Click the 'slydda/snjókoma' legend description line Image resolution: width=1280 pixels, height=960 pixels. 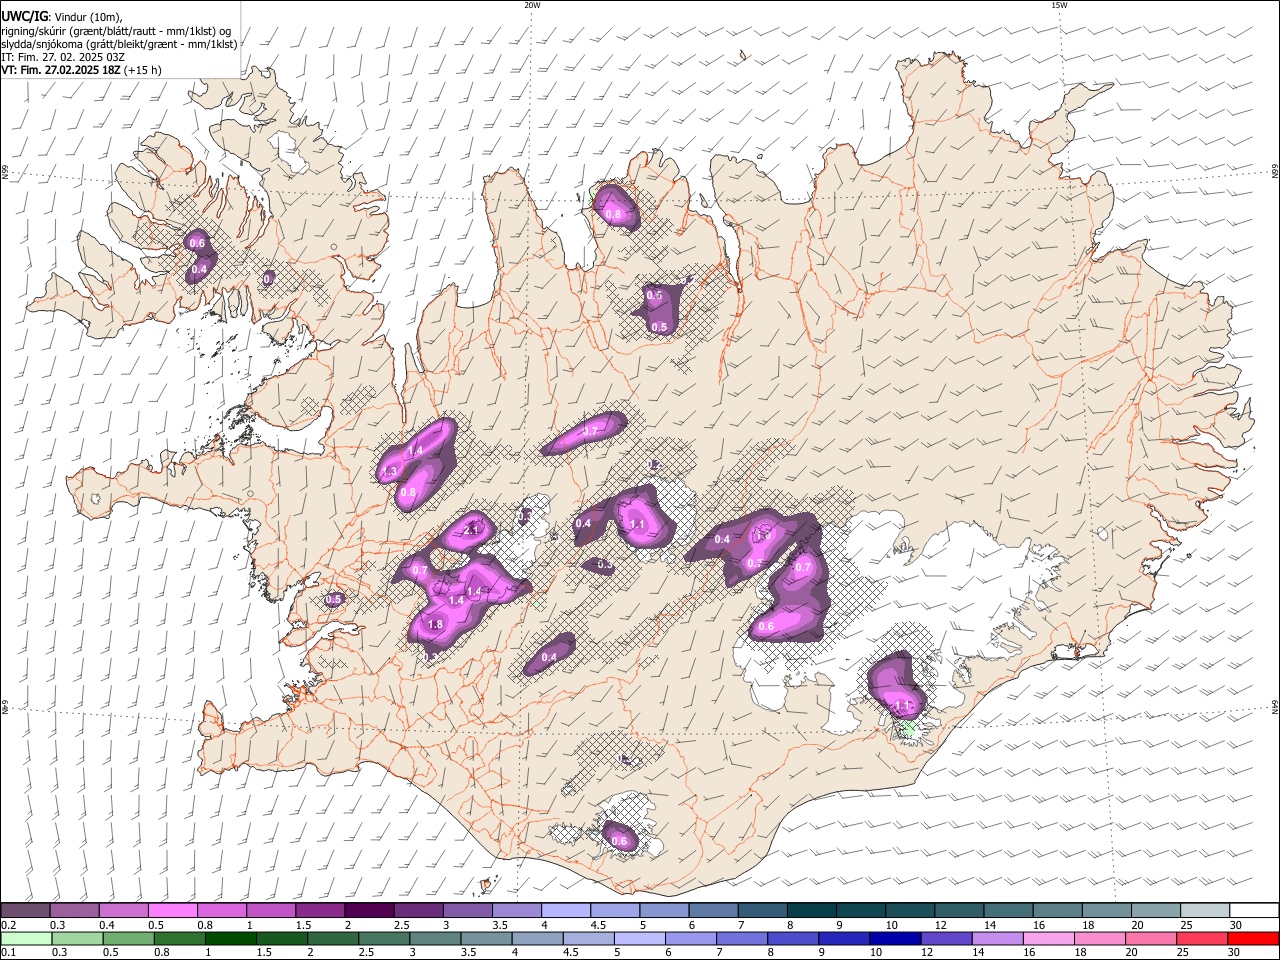click(119, 44)
